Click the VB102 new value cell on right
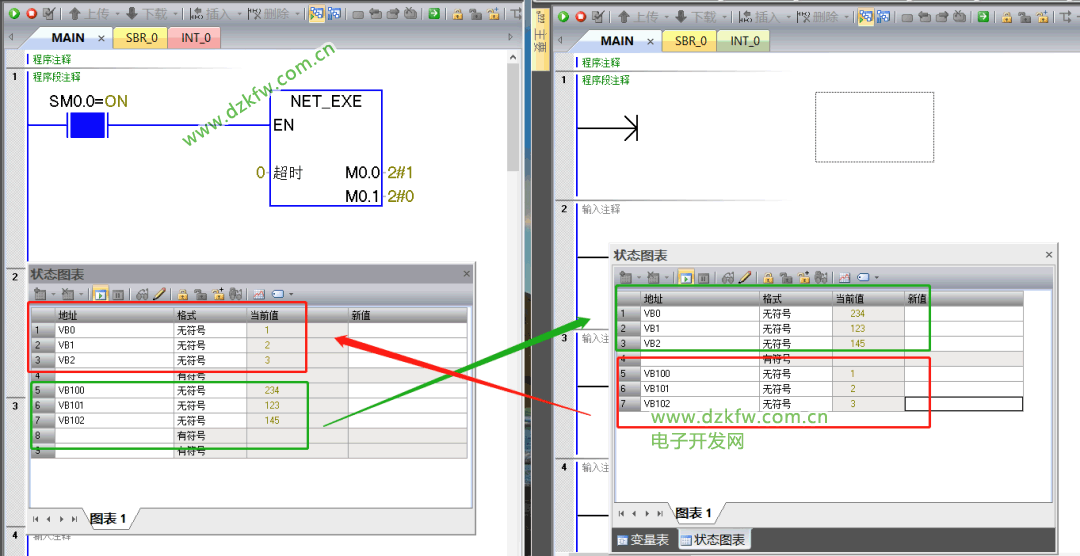The width and height of the screenshot is (1080, 556). (x=963, y=404)
